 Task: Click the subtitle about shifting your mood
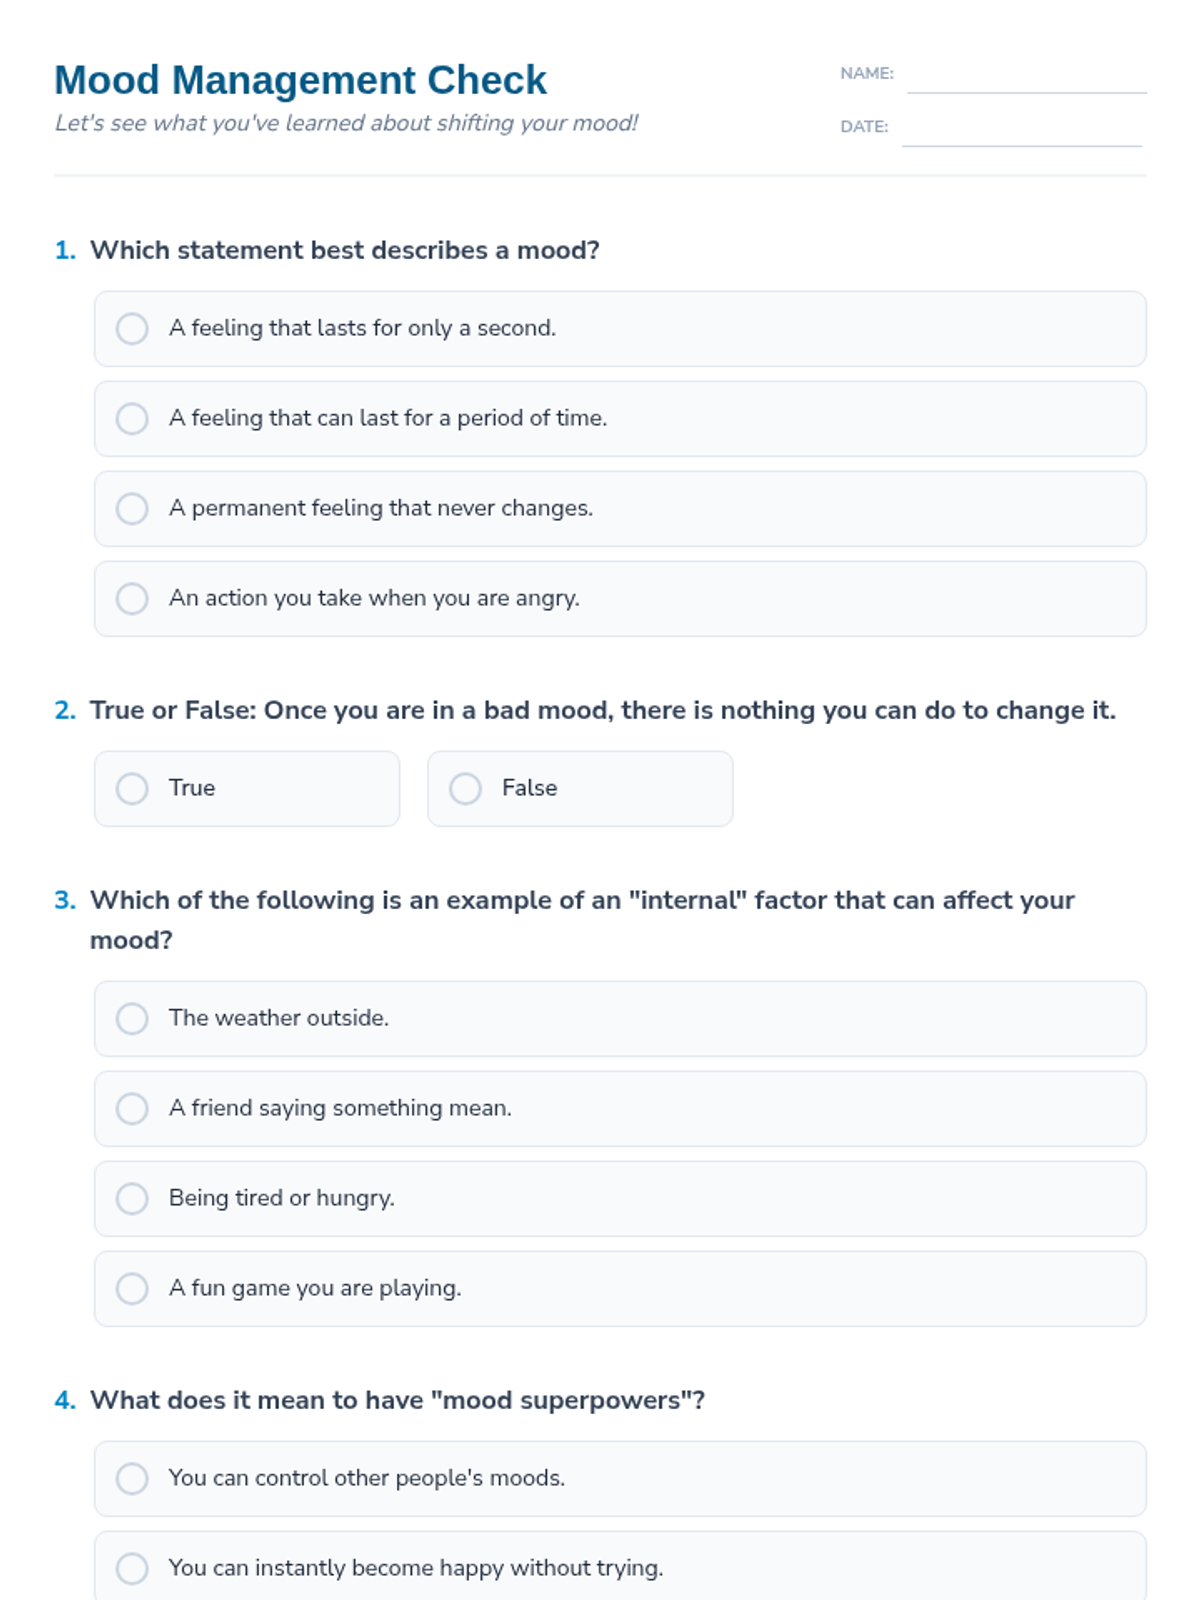(x=346, y=123)
